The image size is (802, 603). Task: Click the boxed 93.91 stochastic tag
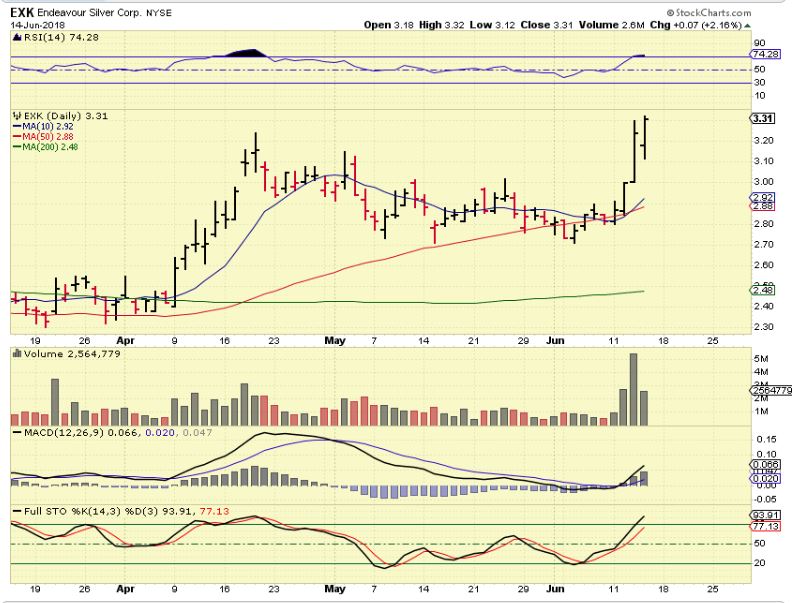765,516
